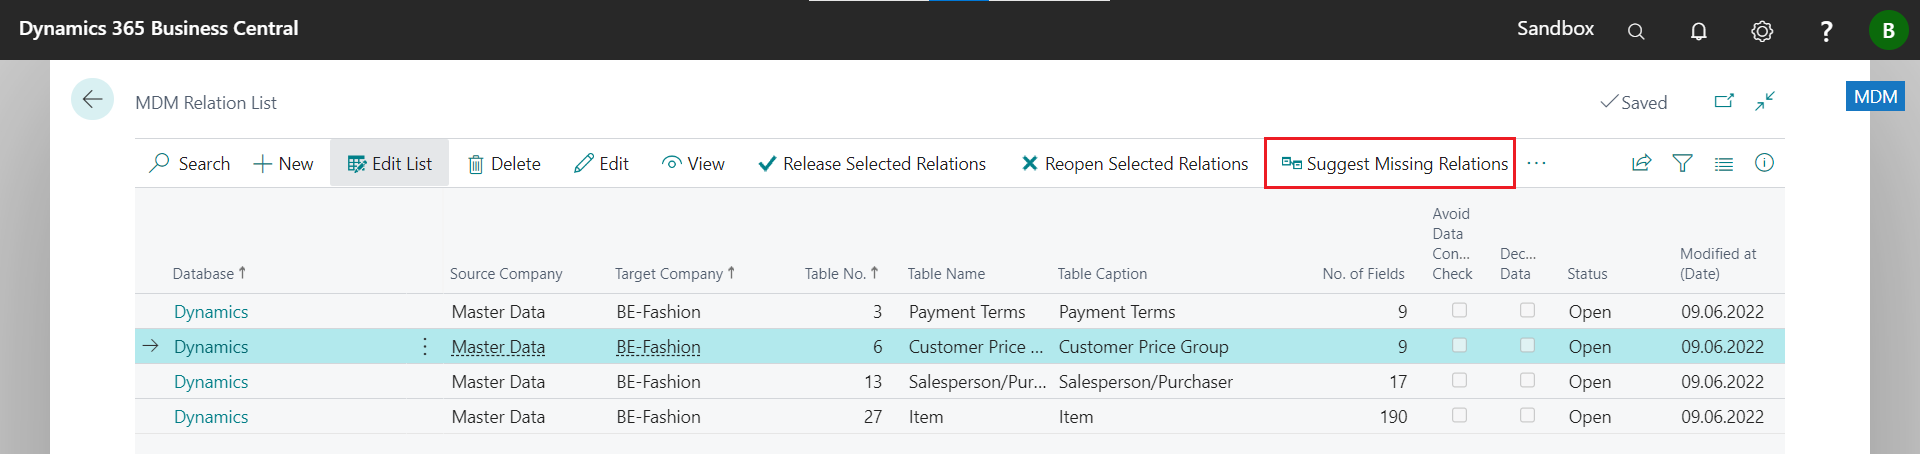This screenshot has height=454, width=1920.
Task: Toggle Dec... Data checkbox for Payment Terms
Action: 1527,310
